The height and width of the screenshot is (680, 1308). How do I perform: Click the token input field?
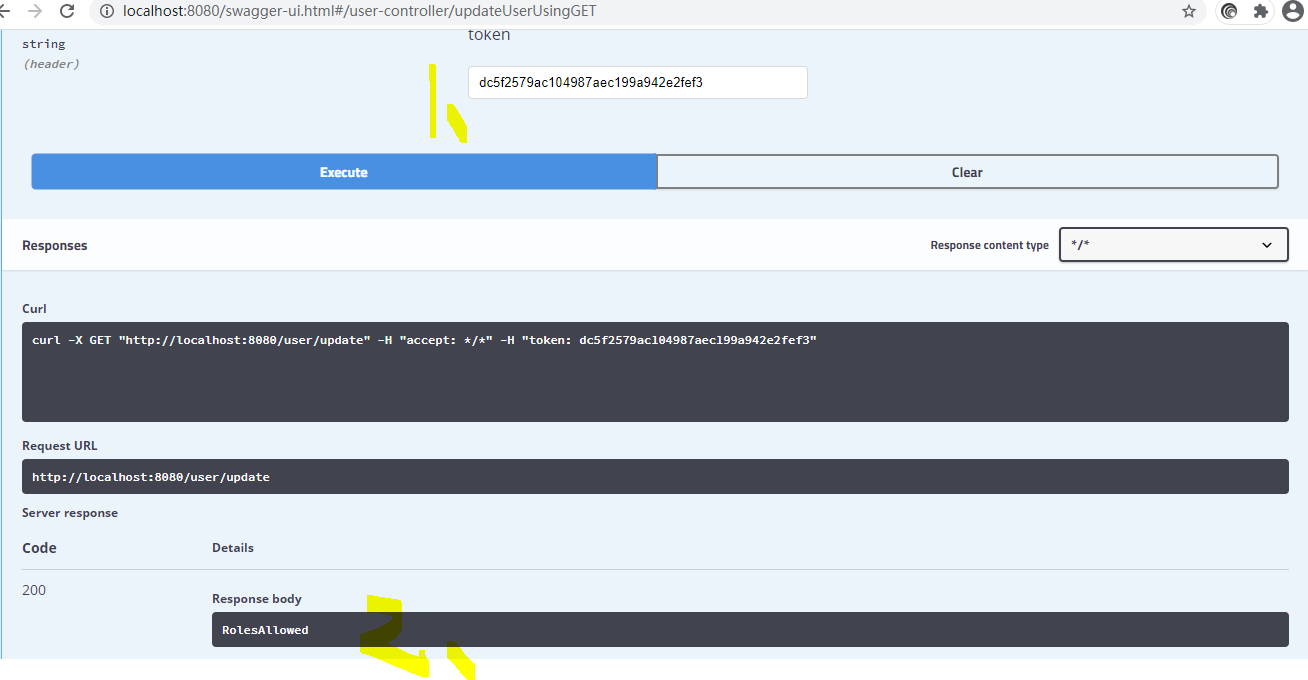pos(638,82)
